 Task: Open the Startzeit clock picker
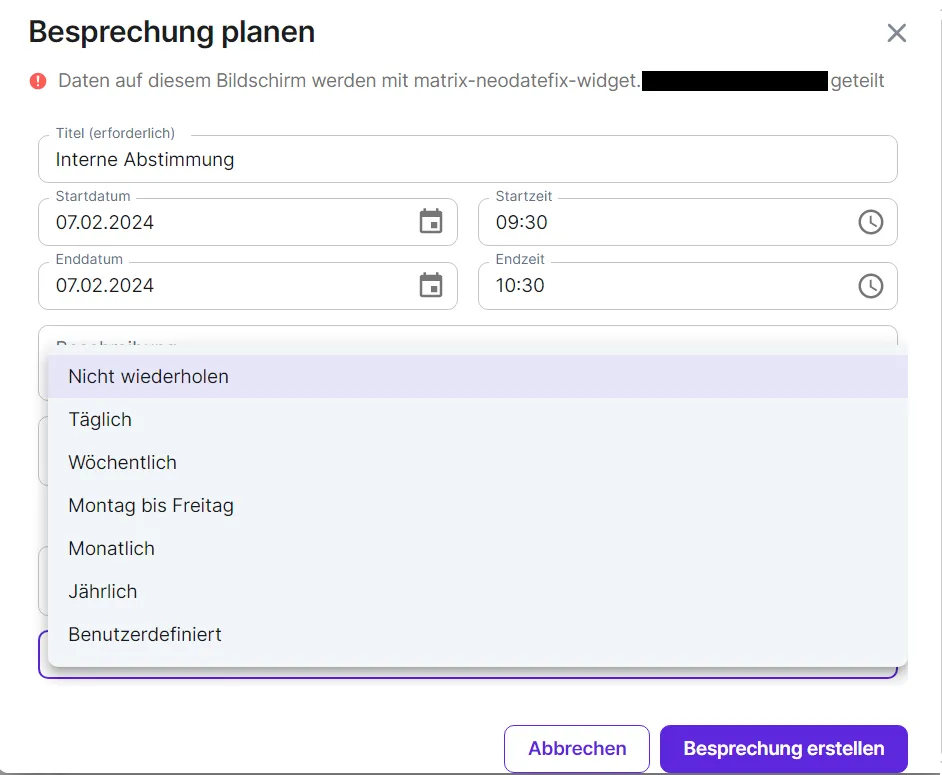pos(870,222)
